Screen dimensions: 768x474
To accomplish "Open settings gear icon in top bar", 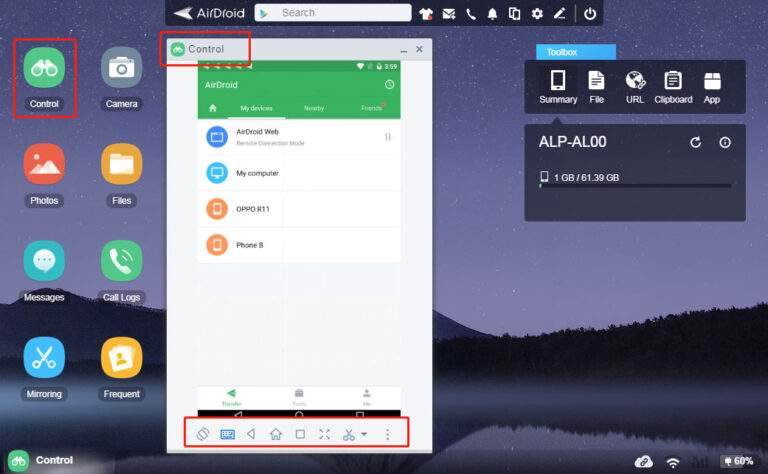I will (x=537, y=14).
